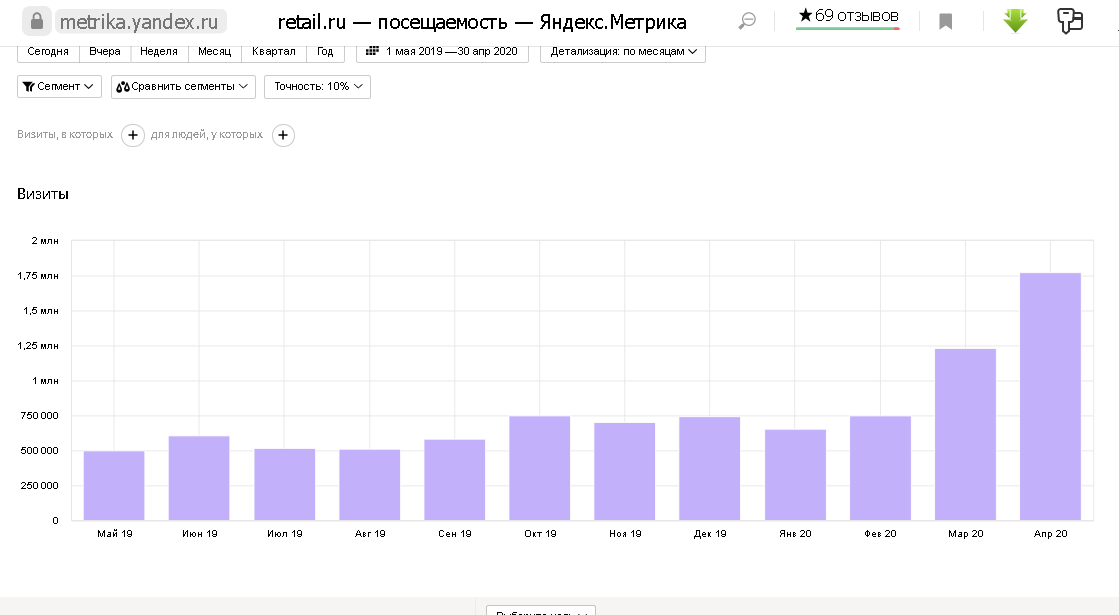This screenshot has width=1119, height=615.
Task: Open the Сегмент dropdown
Action: point(59,86)
